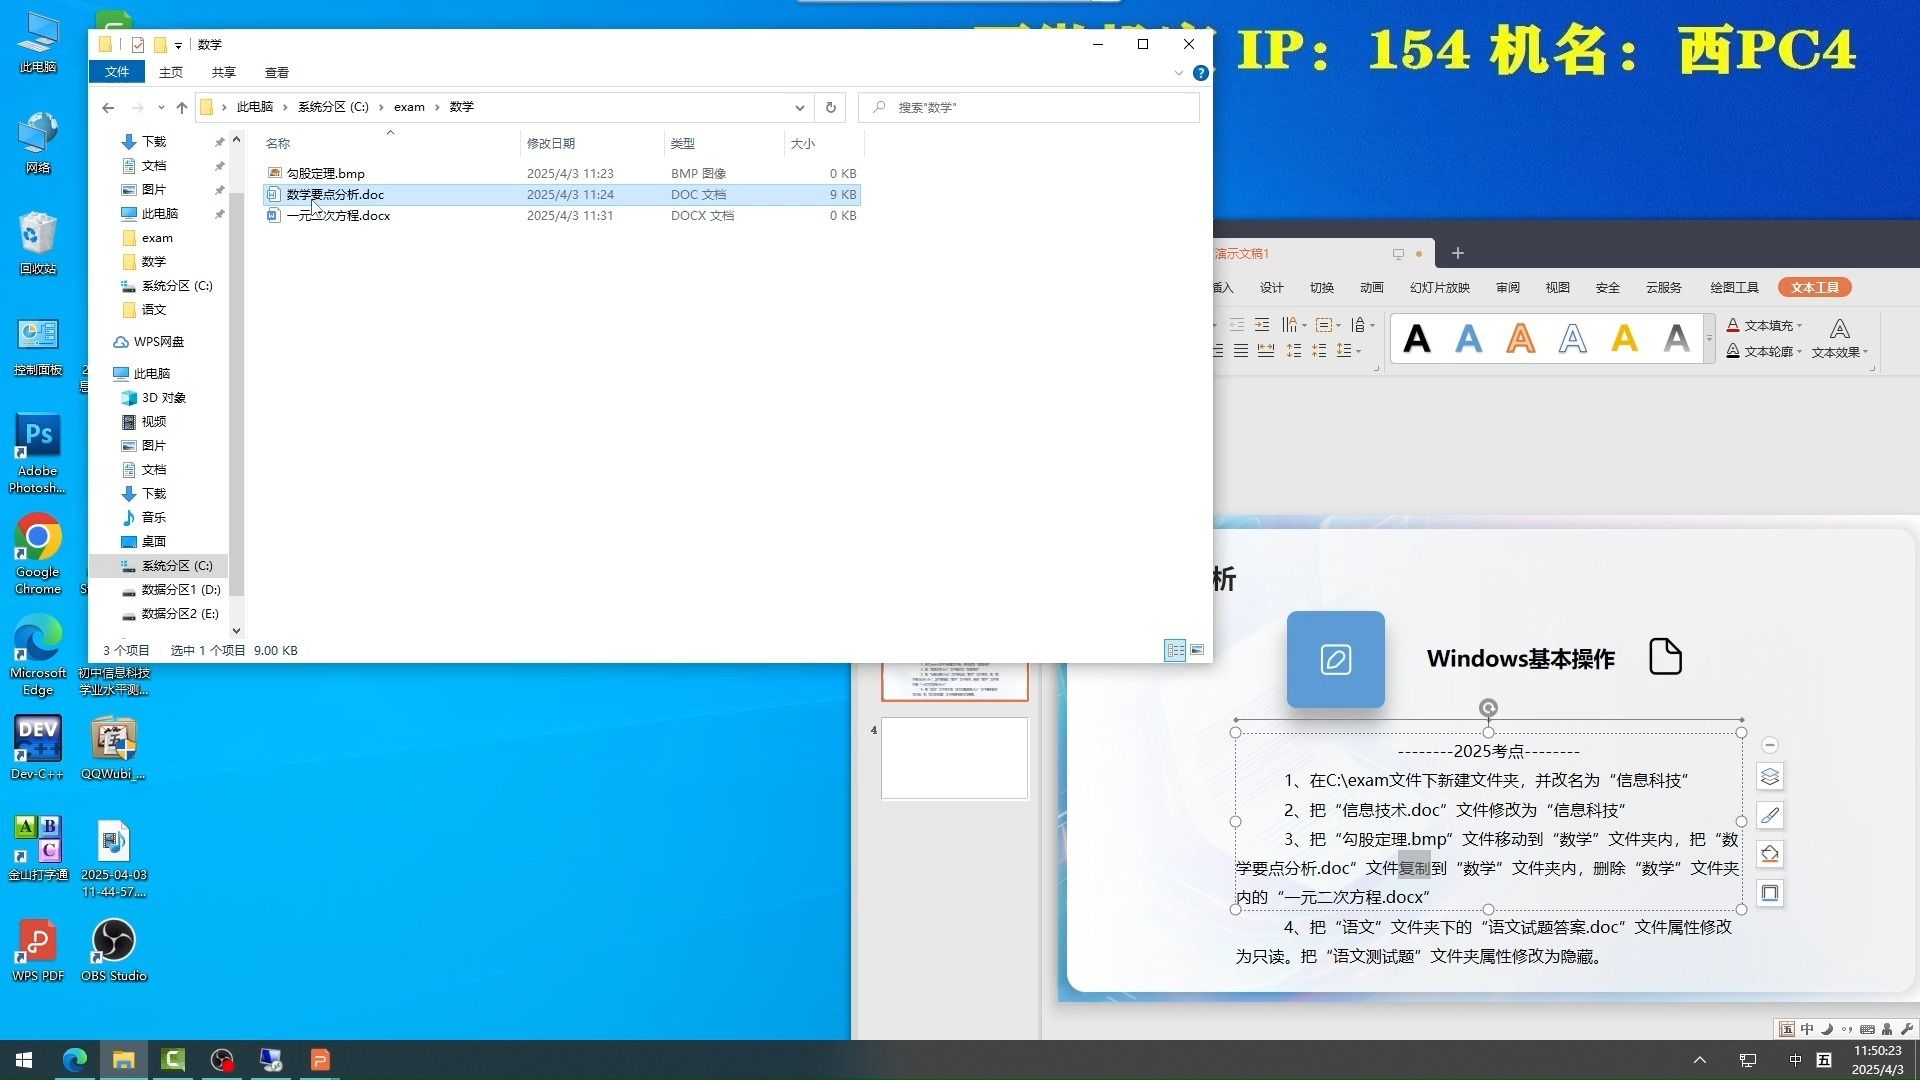Image resolution: width=1920 pixels, height=1080 pixels.
Task: Open Text Outline dropdown in WPS
Action: pyautogui.click(x=1799, y=352)
